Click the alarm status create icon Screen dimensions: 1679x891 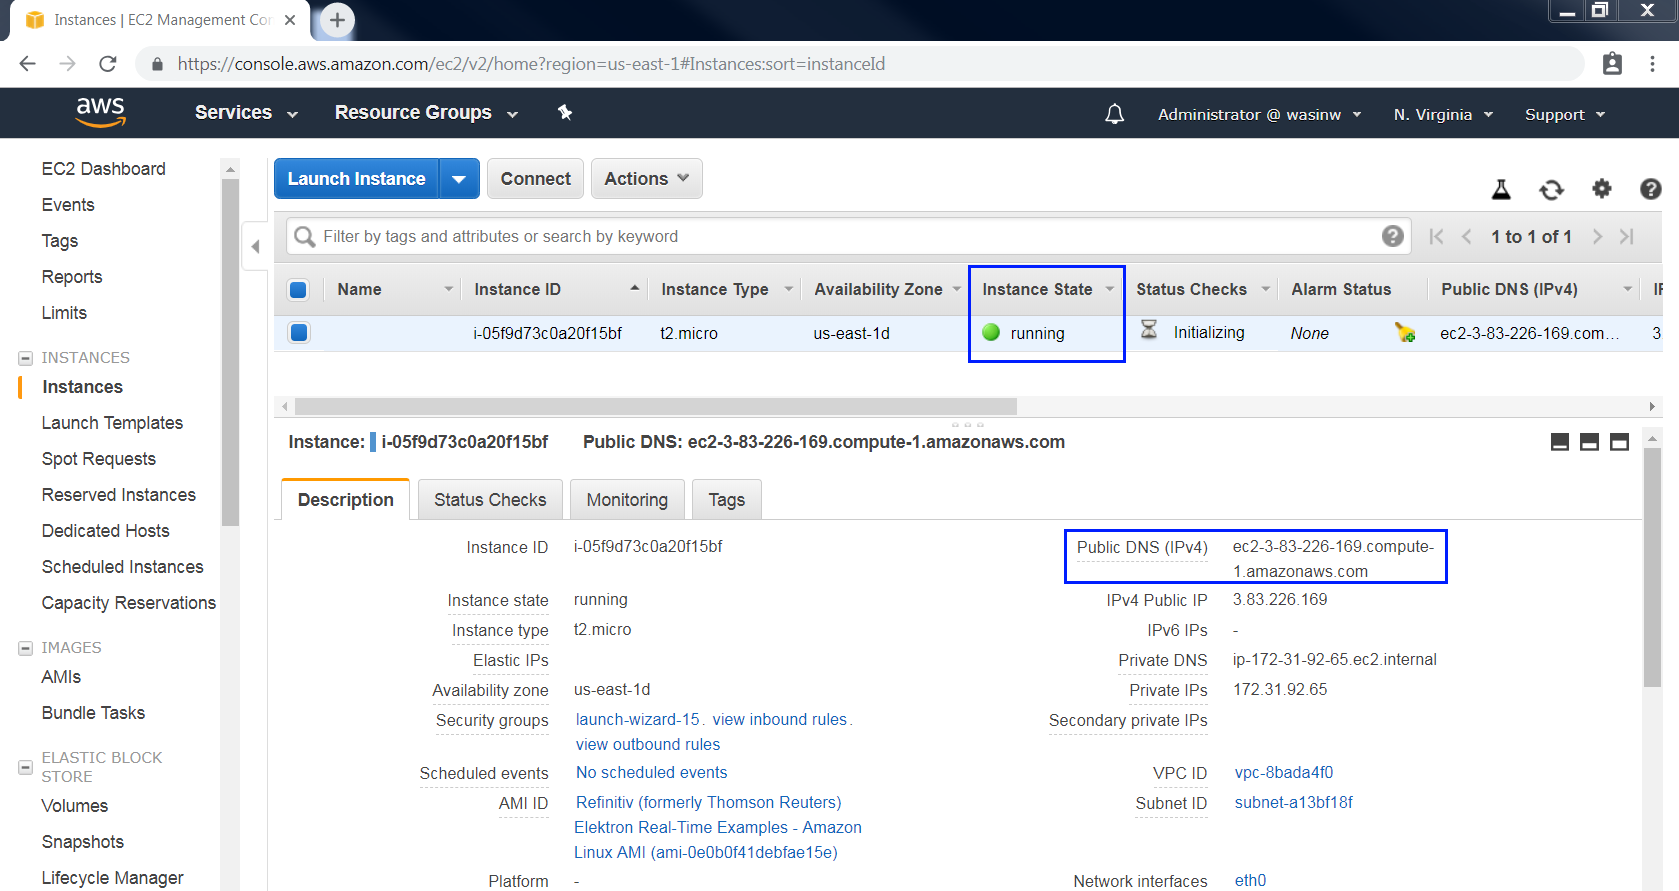pyautogui.click(x=1405, y=333)
